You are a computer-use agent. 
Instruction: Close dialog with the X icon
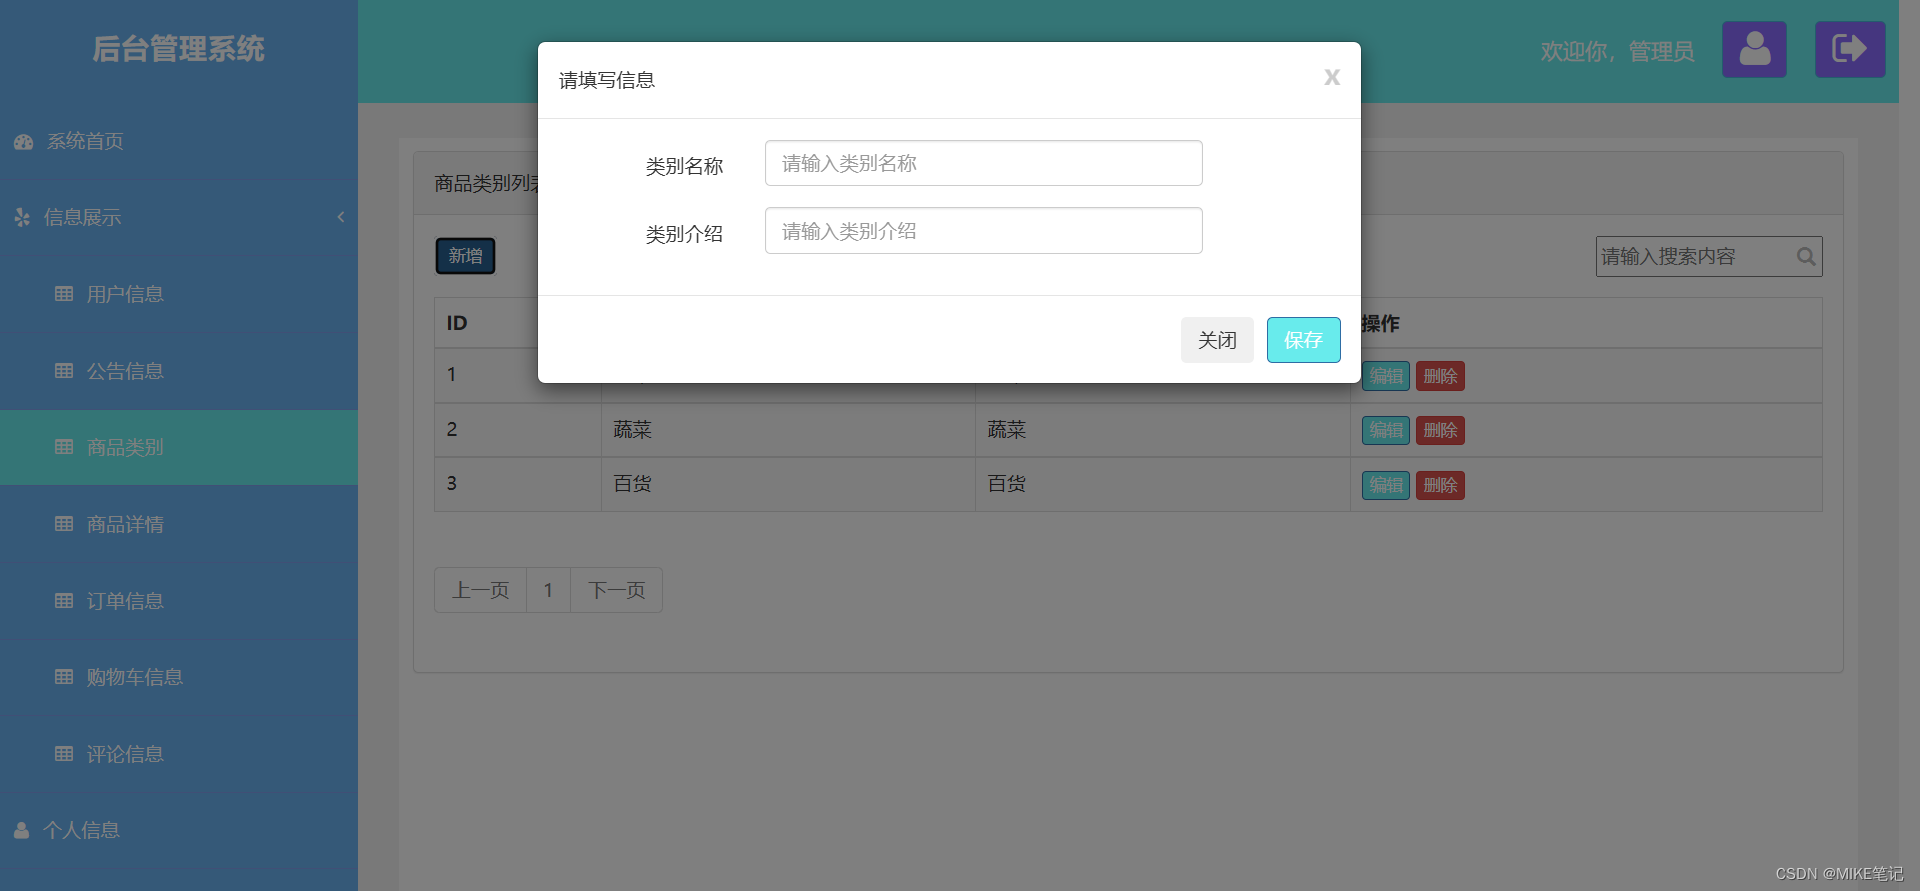click(x=1332, y=77)
